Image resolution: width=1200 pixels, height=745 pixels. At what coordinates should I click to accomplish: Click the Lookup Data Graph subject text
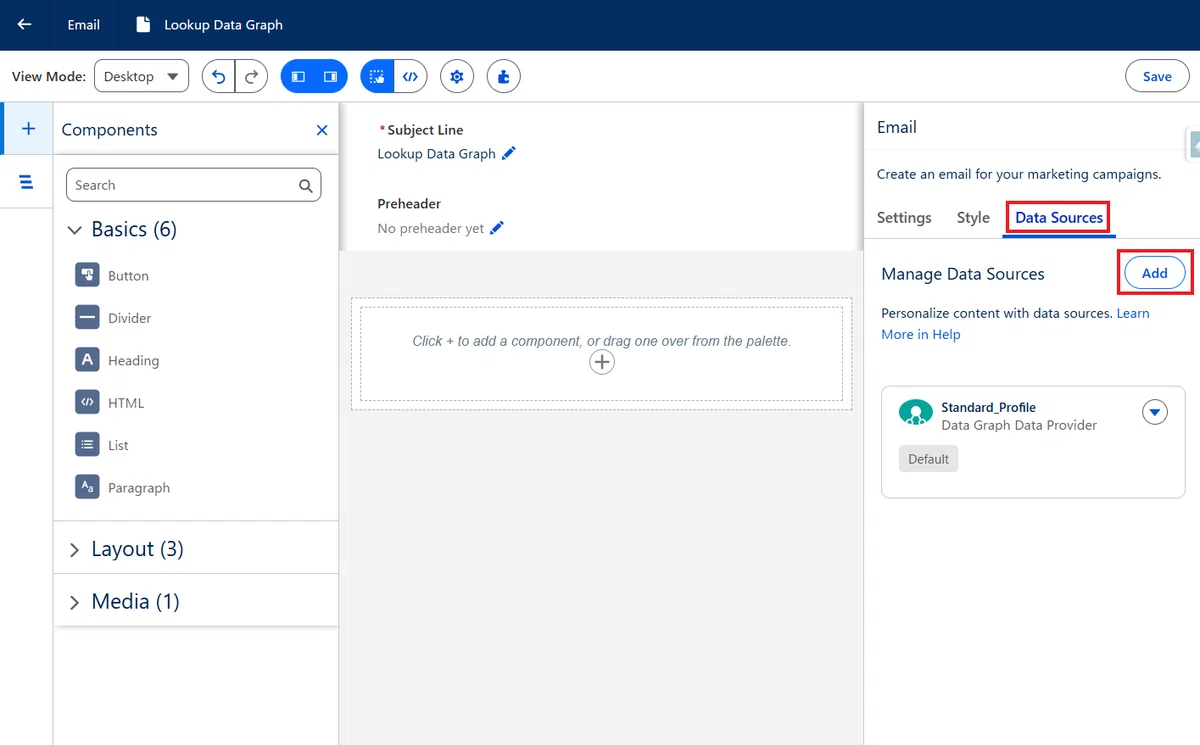pos(436,154)
